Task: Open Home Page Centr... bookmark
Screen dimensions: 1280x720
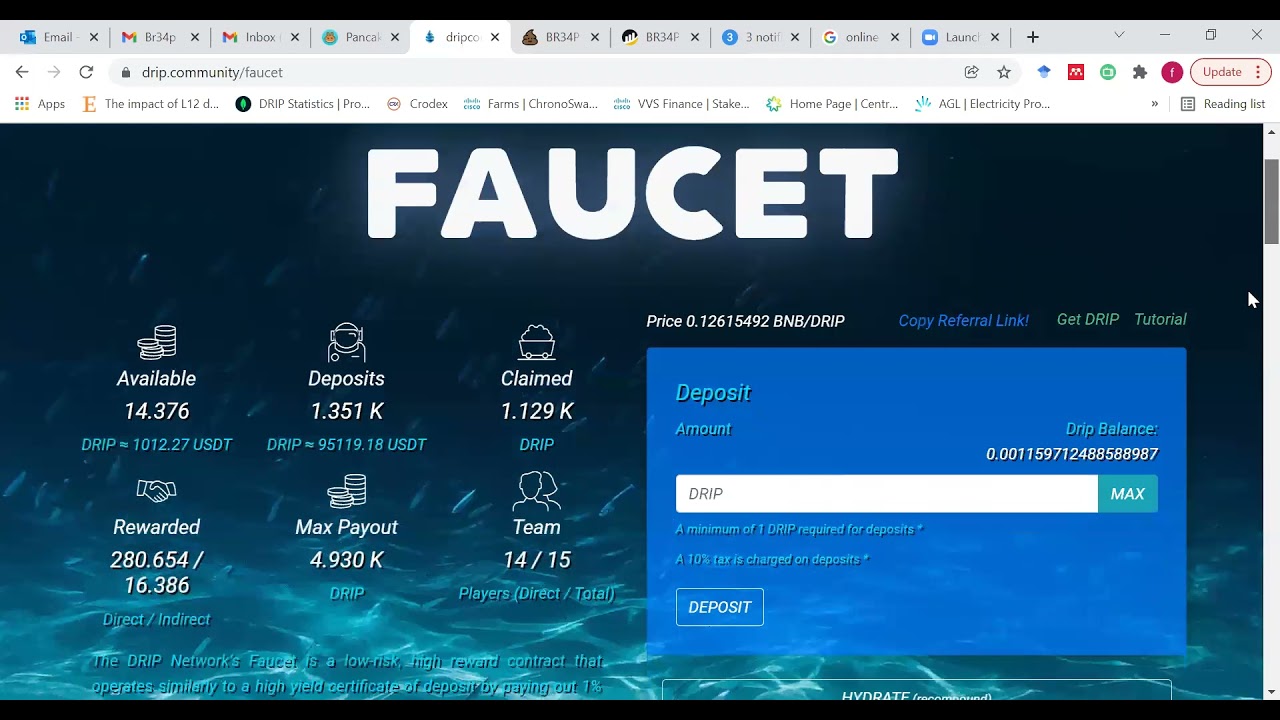Action: 833,104
